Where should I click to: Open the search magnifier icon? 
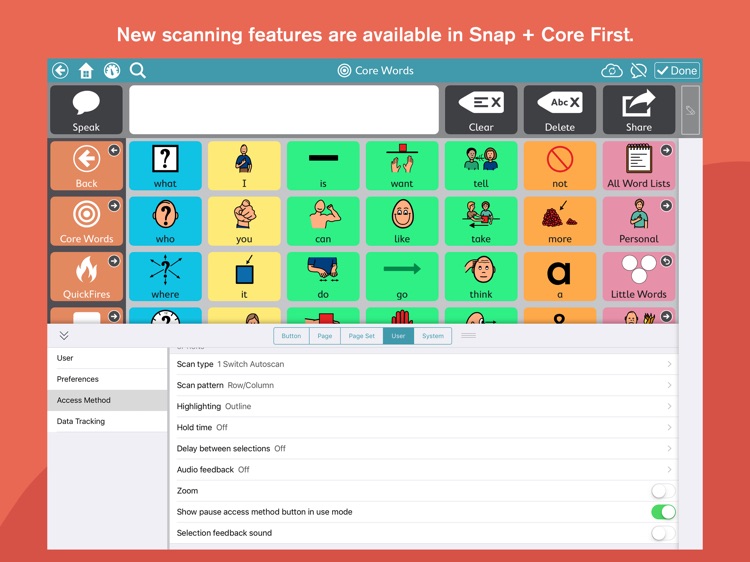point(138,71)
